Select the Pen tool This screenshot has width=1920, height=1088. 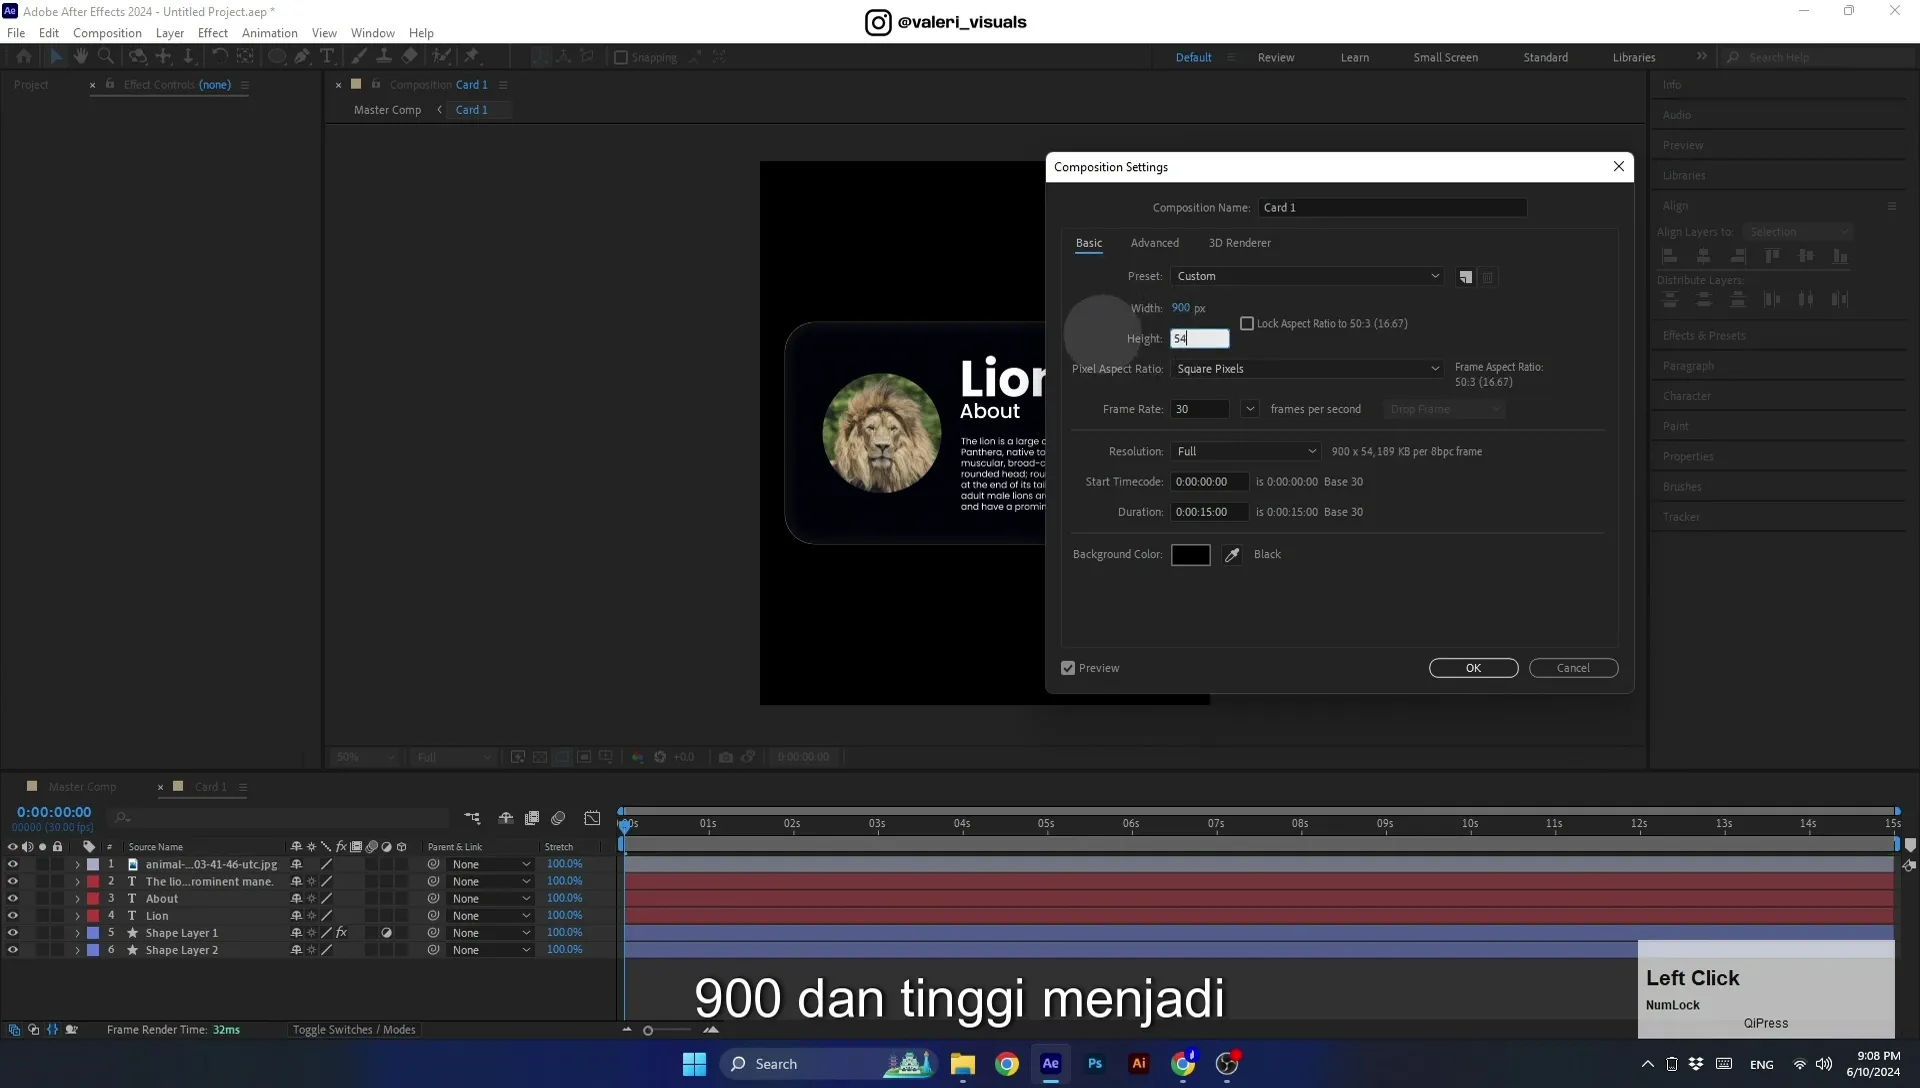[302, 57]
